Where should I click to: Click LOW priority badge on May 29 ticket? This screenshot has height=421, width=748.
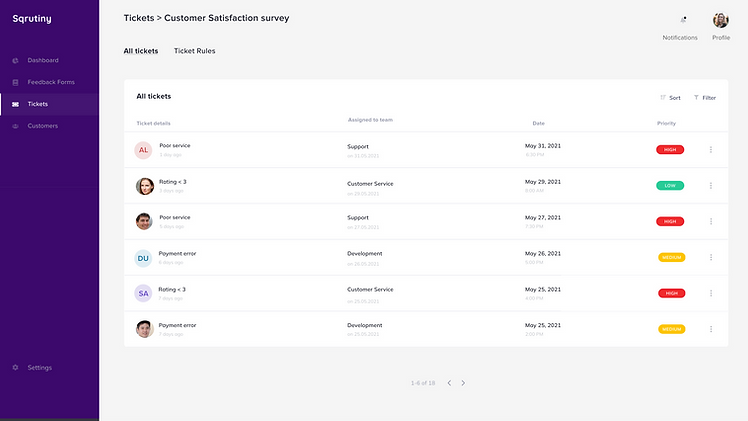point(670,185)
